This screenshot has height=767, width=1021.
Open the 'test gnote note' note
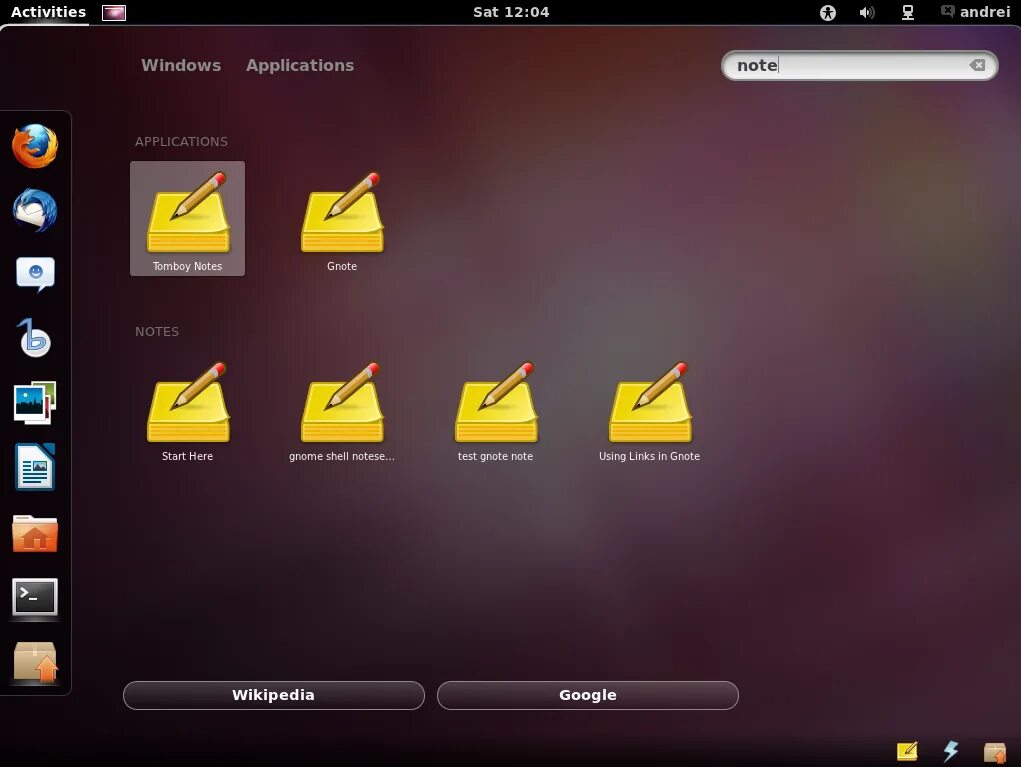[496, 403]
